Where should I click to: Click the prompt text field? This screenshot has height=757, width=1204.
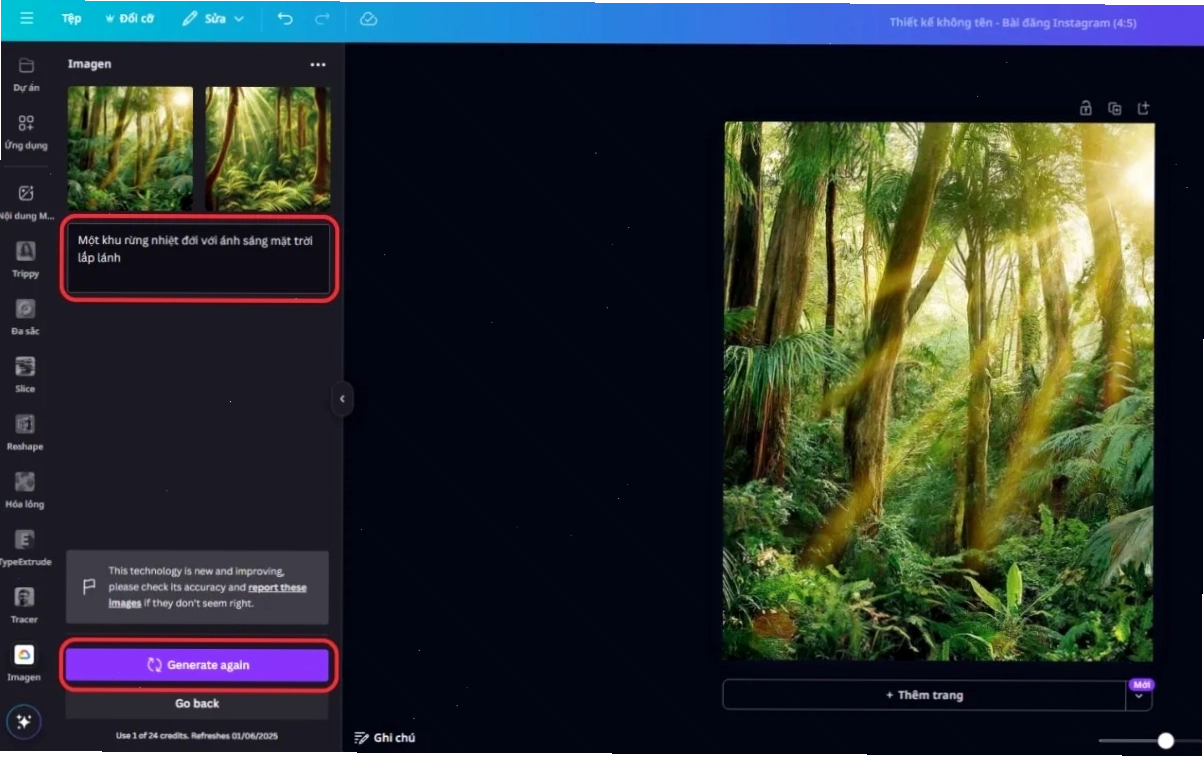click(x=198, y=258)
